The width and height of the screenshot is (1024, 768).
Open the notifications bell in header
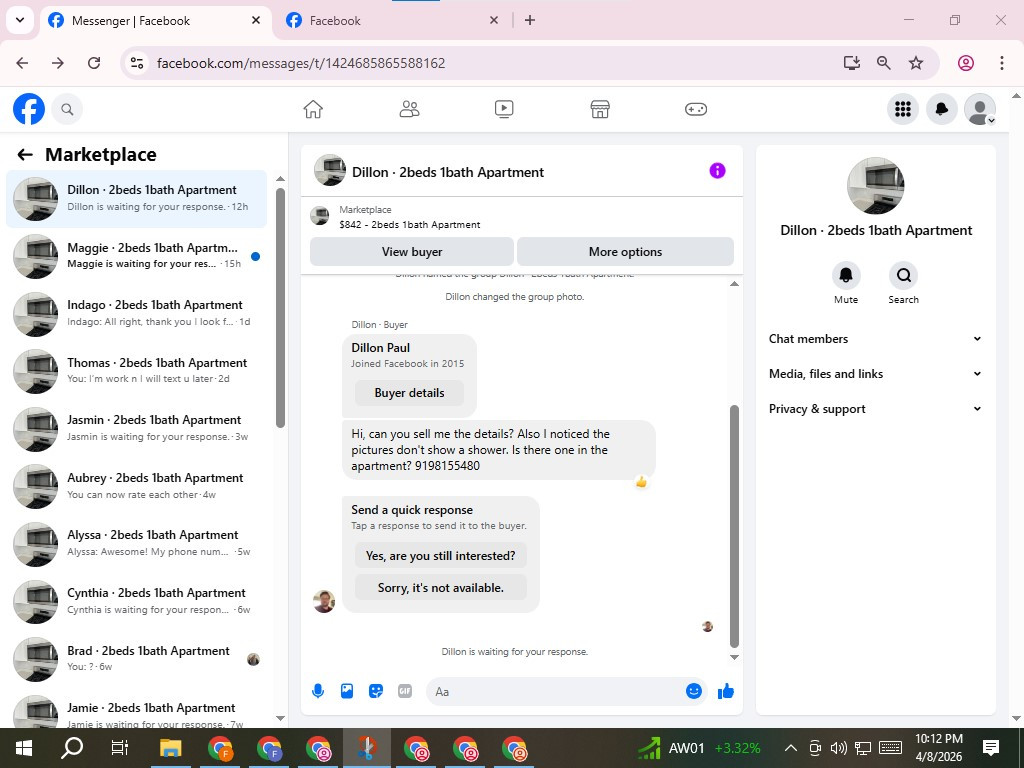pos(942,109)
